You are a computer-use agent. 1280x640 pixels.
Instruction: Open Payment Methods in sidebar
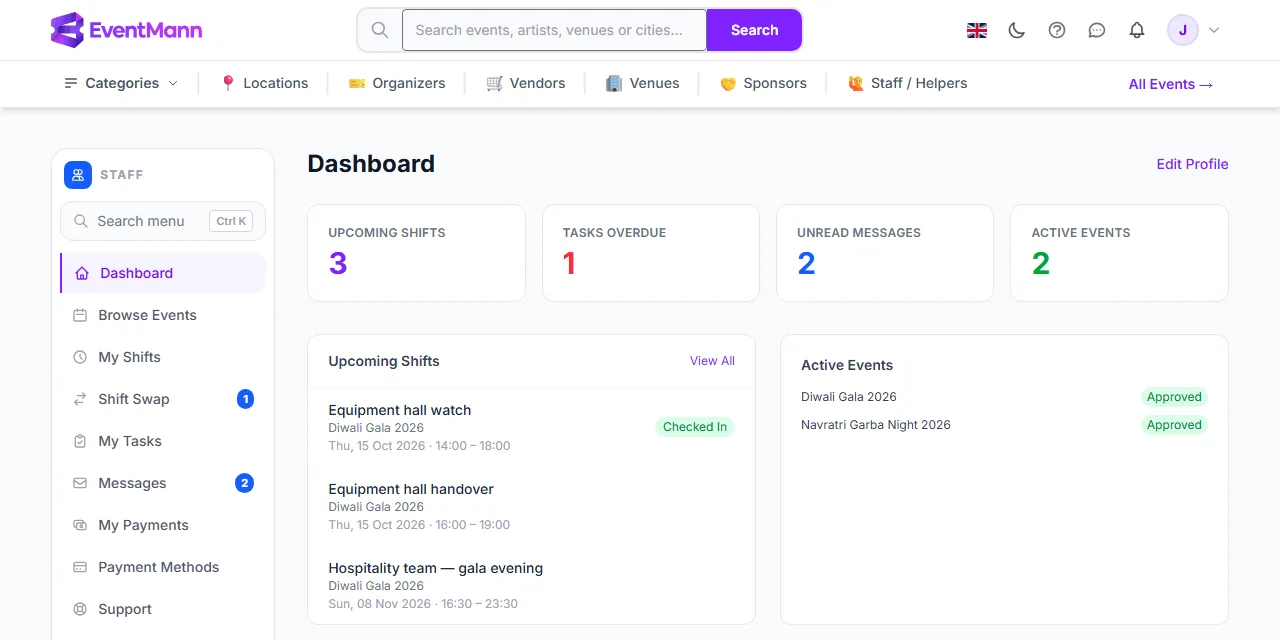163,567
